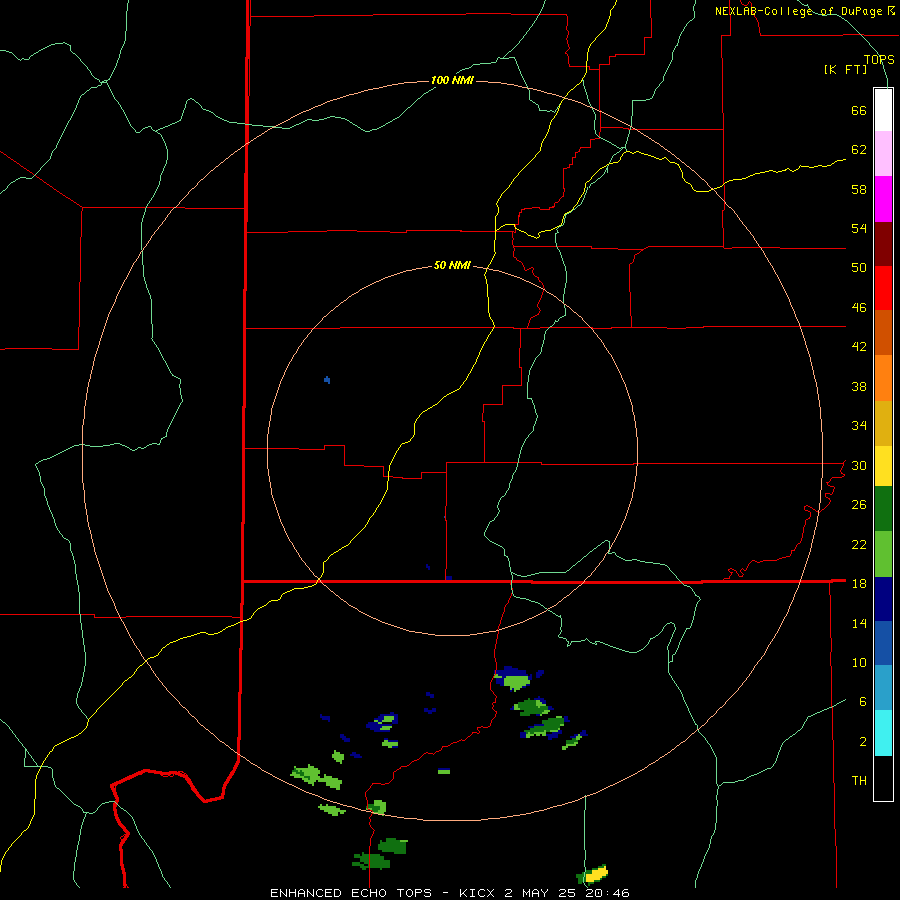Select the 62 legend value
Screen dimensions: 900x900
(859, 150)
